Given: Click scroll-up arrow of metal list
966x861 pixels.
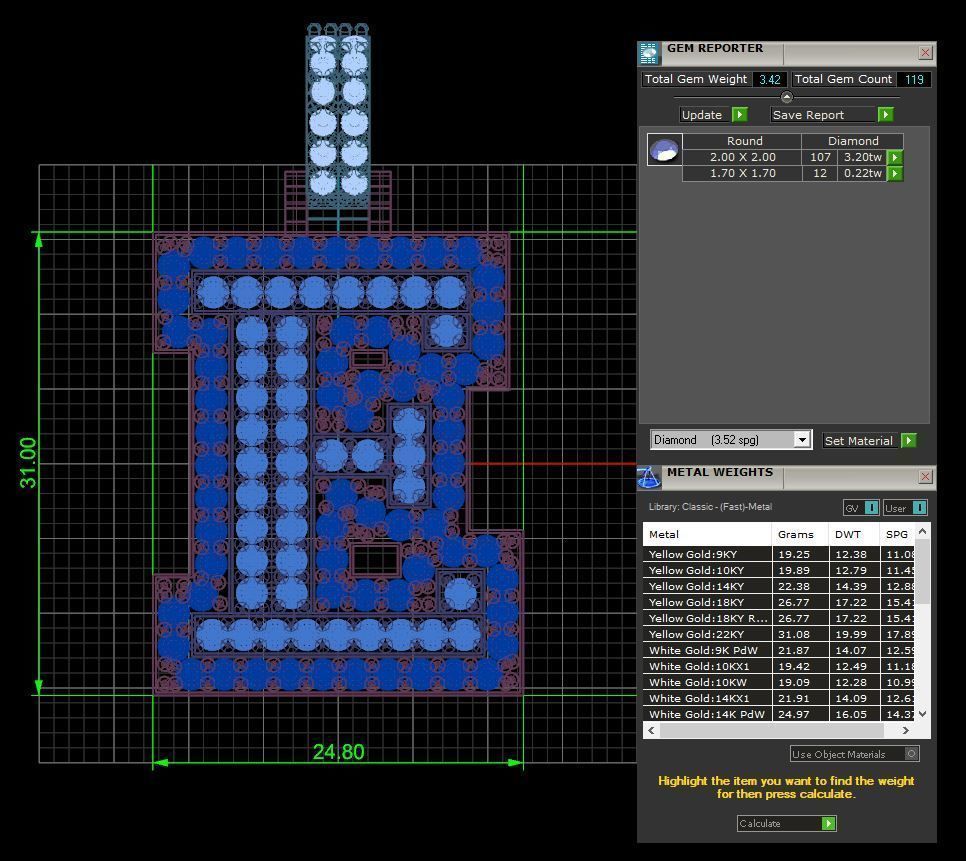Looking at the screenshot, I should 922,531.
